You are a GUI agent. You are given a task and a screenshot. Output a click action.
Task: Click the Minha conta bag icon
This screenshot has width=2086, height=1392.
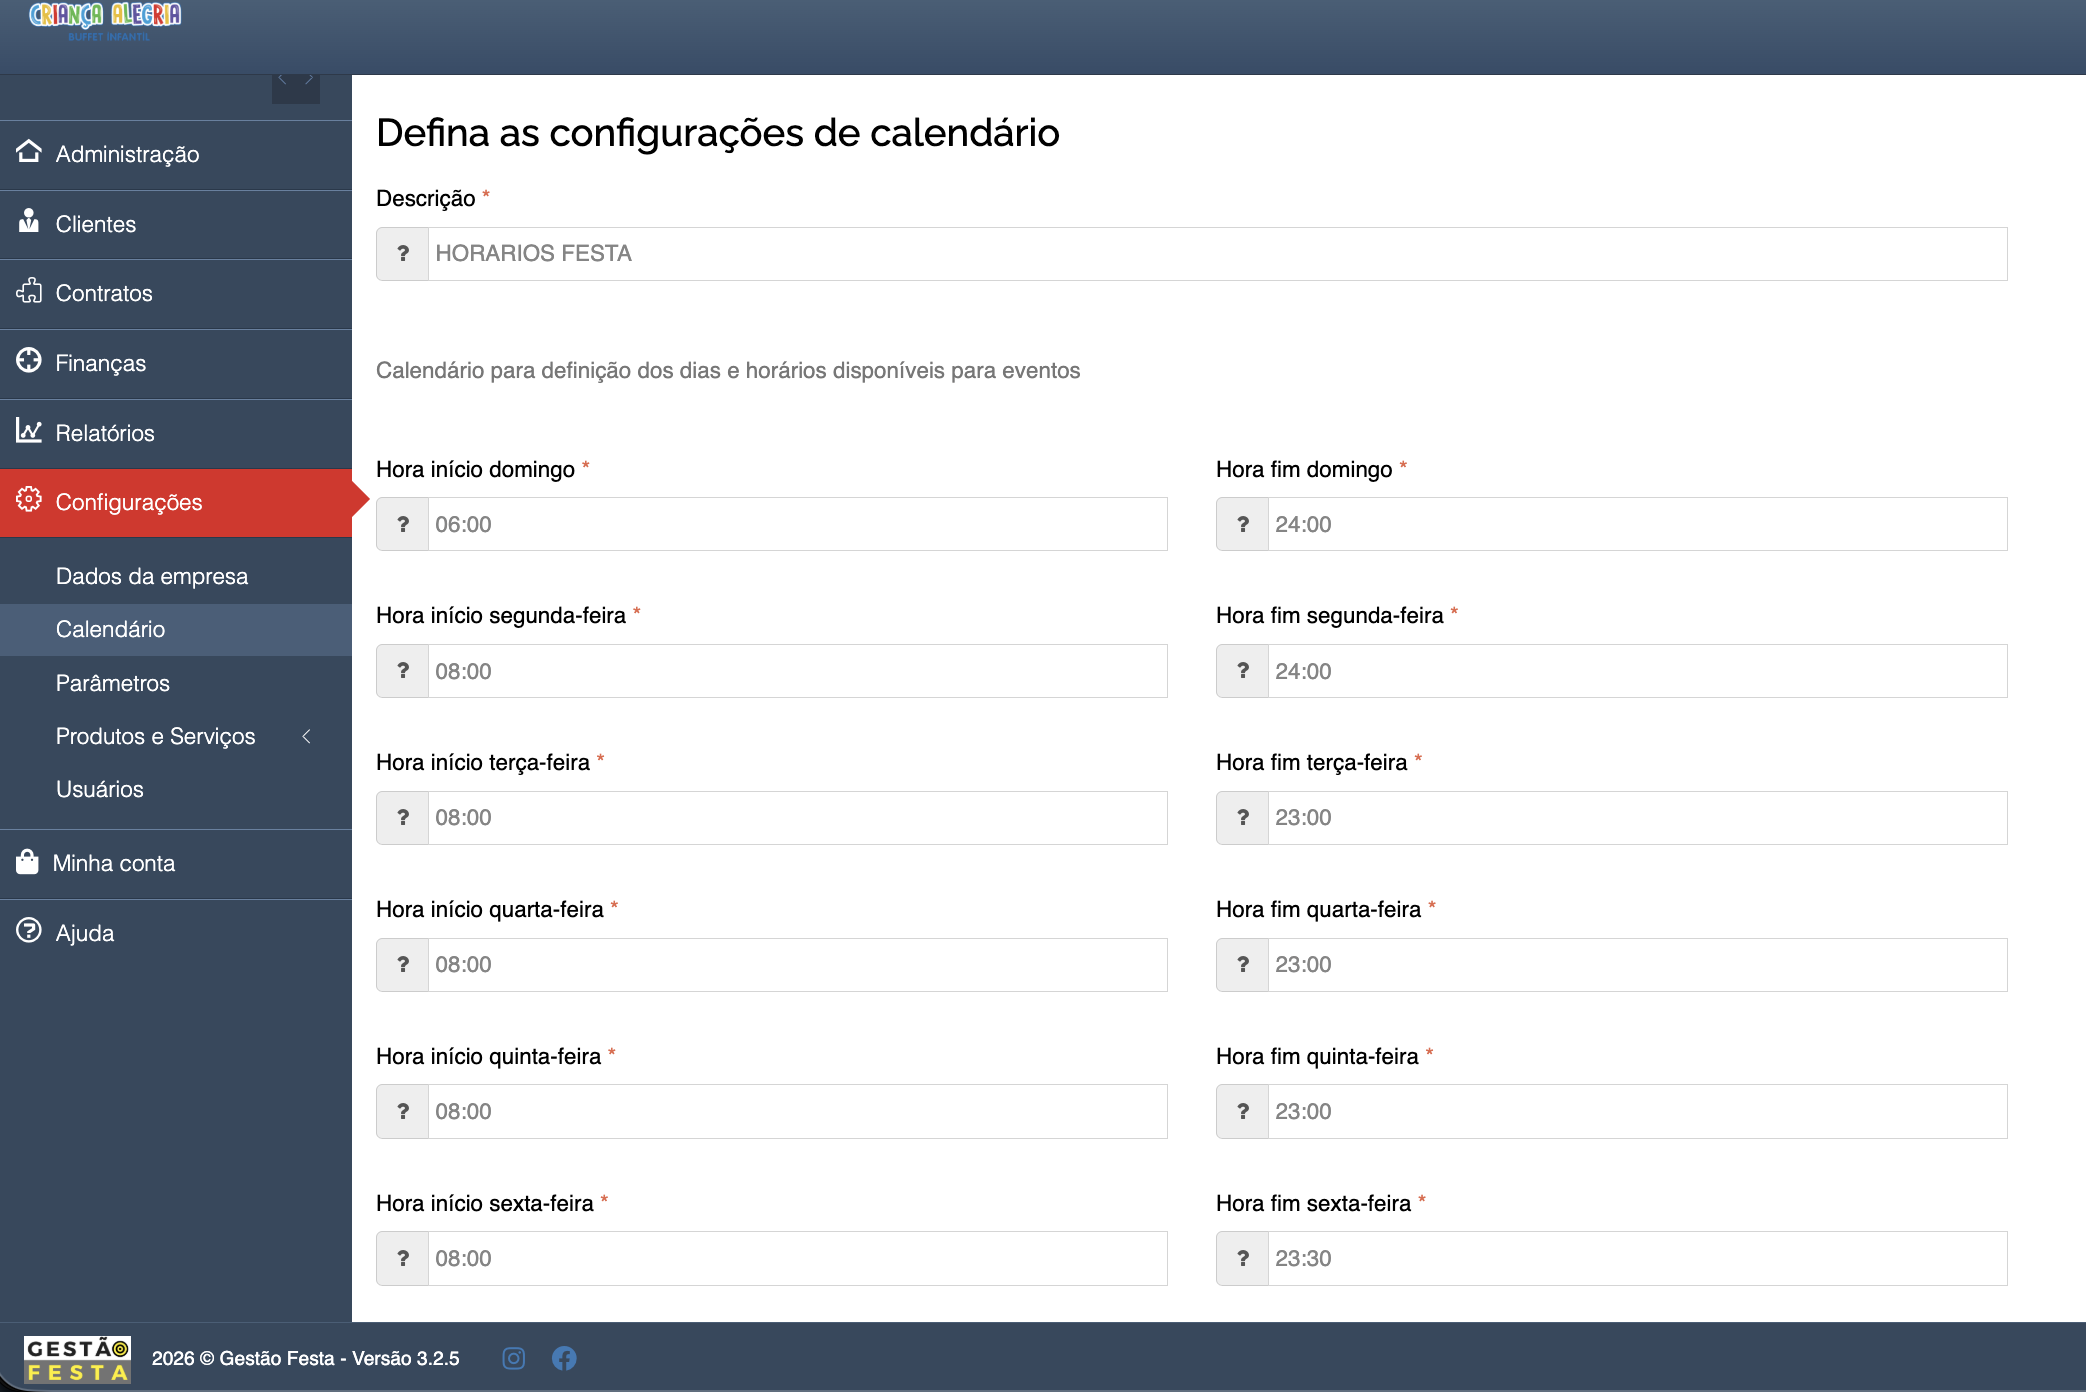pyautogui.click(x=27, y=861)
